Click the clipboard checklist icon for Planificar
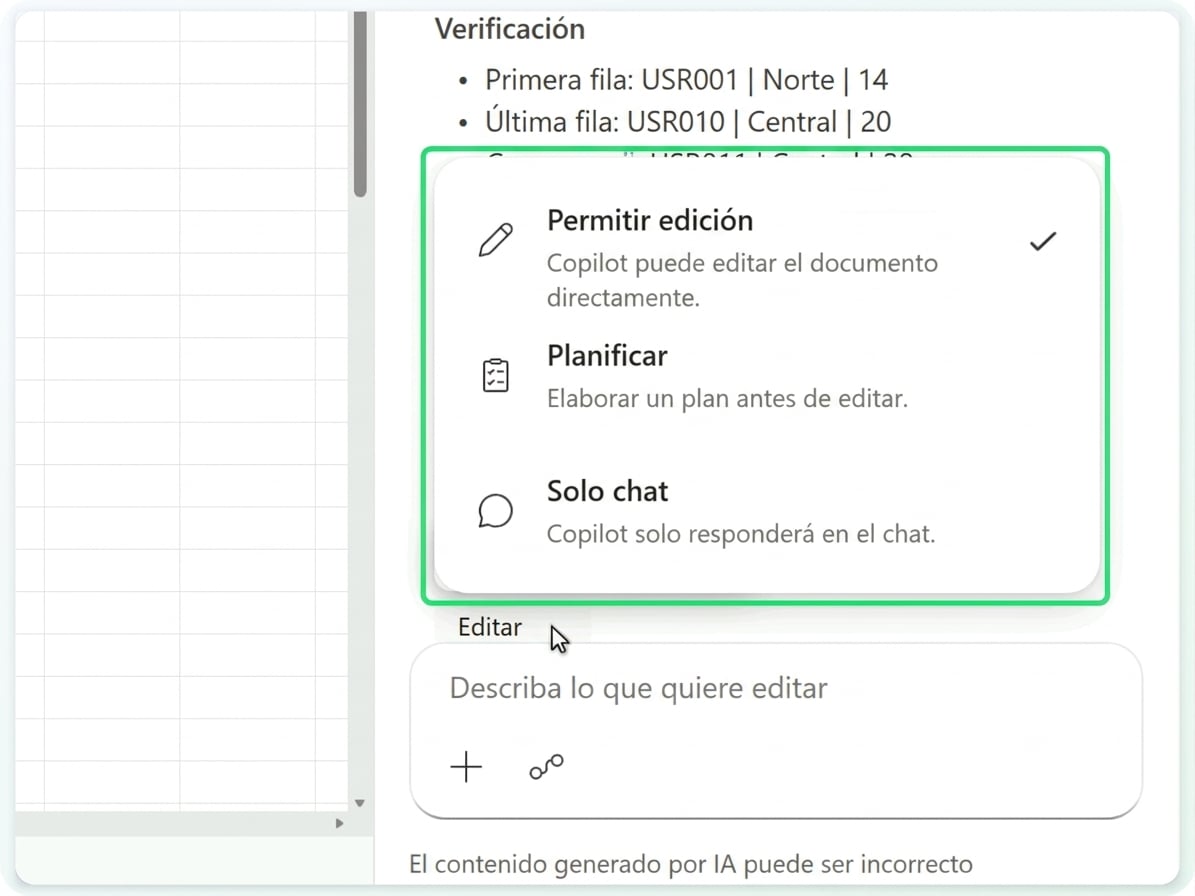 pyautogui.click(x=495, y=375)
